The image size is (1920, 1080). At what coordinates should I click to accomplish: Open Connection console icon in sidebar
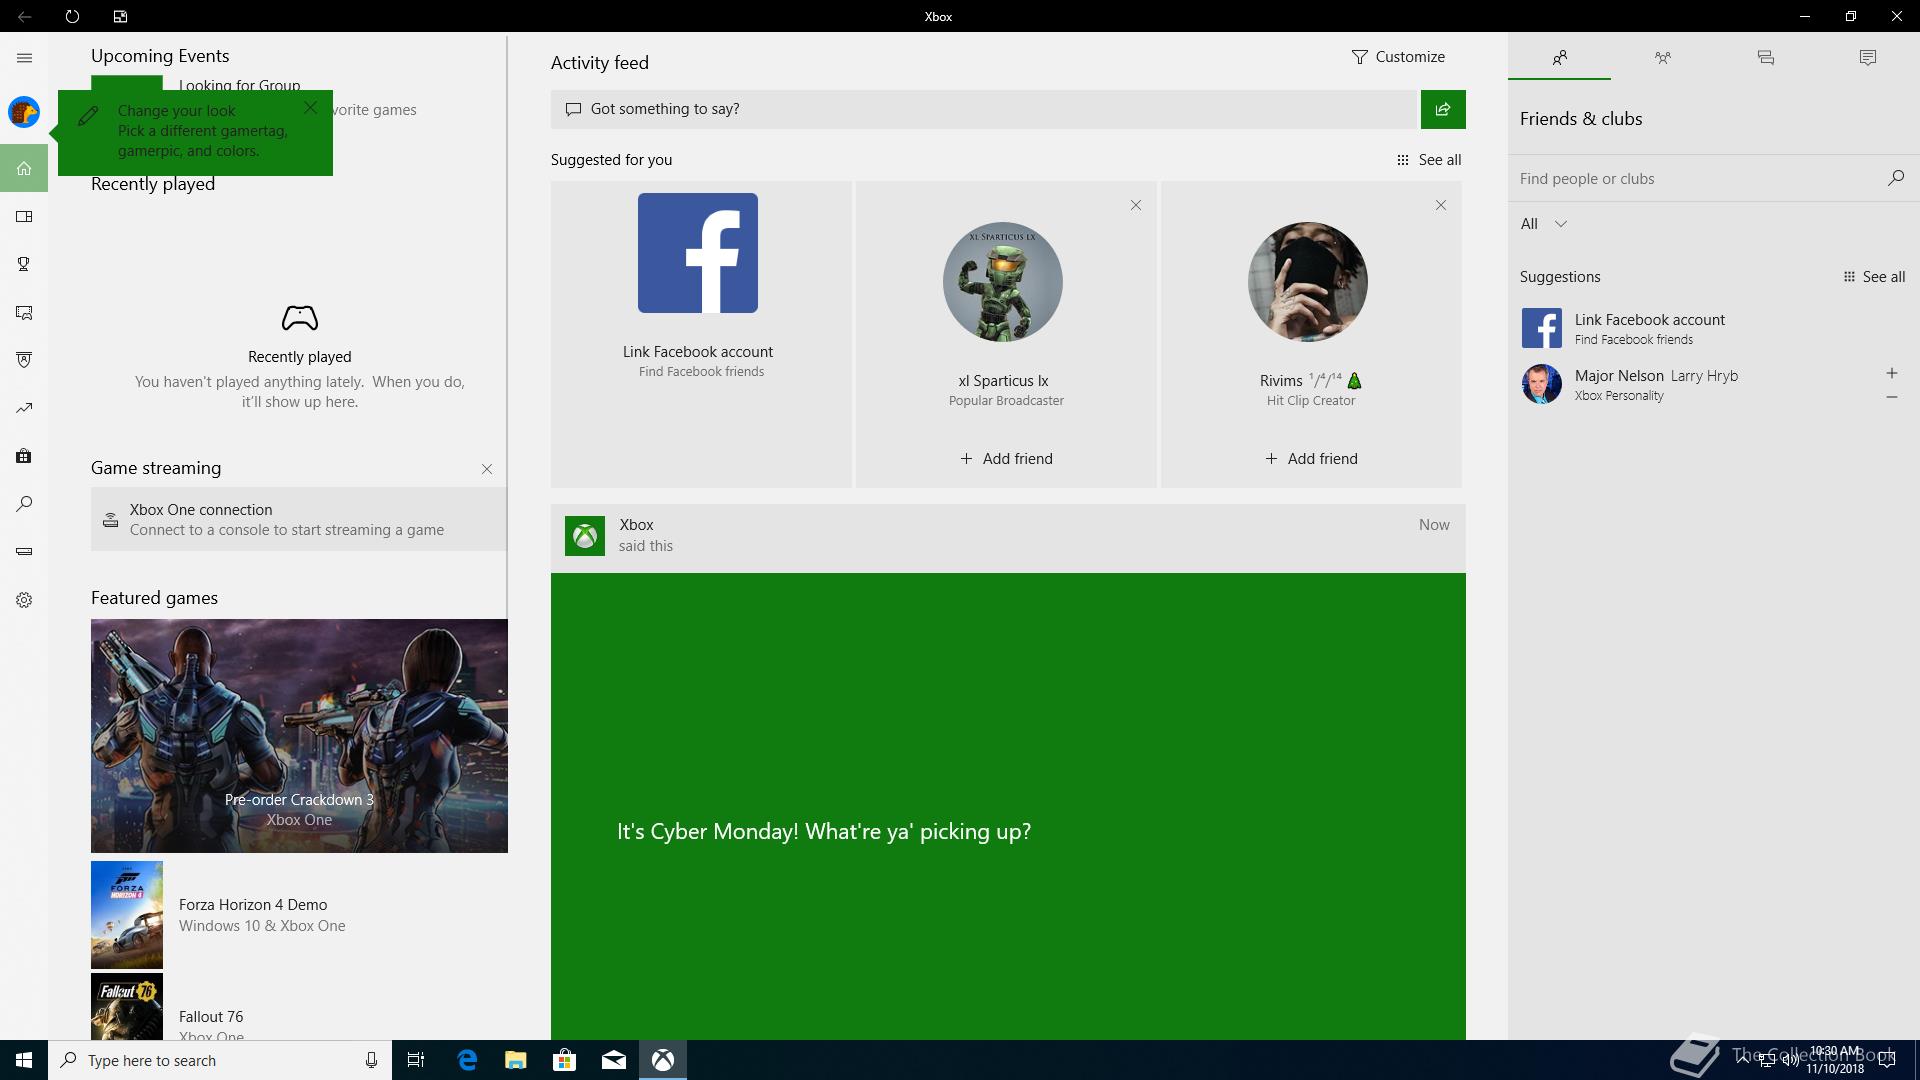pos(24,551)
